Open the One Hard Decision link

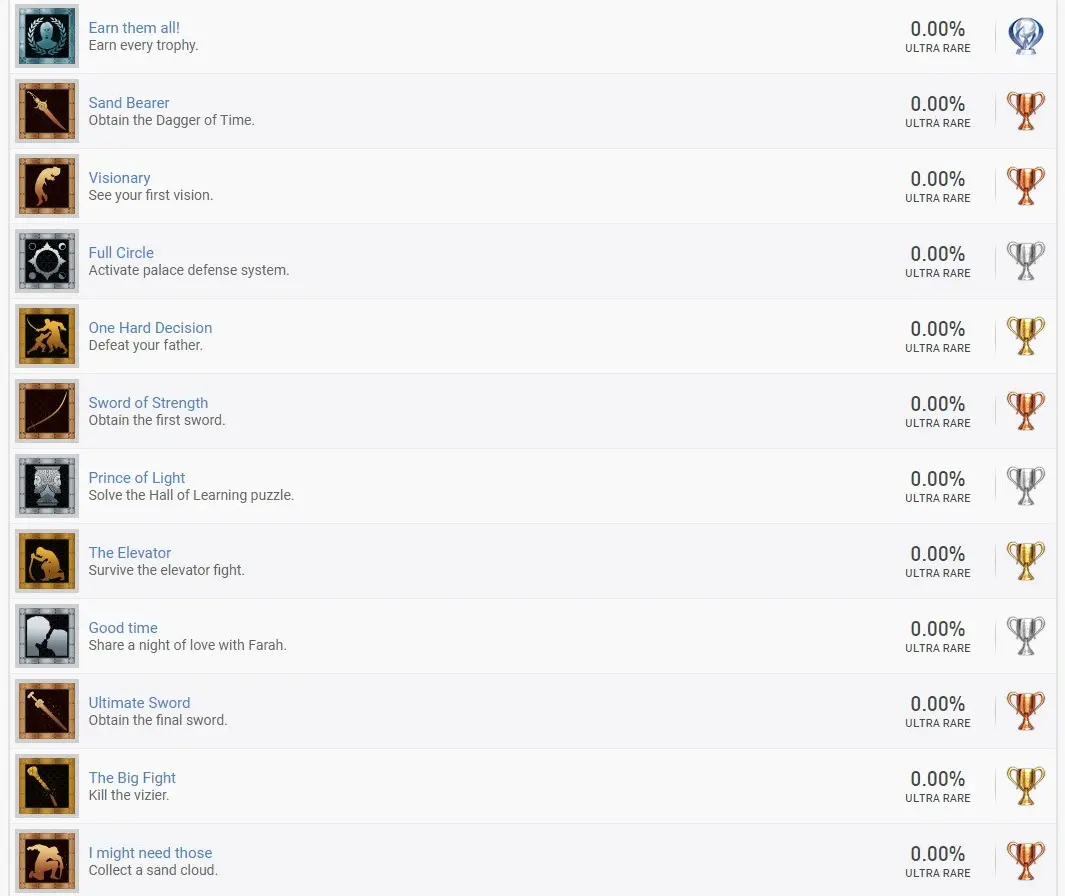tap(150, 328)
